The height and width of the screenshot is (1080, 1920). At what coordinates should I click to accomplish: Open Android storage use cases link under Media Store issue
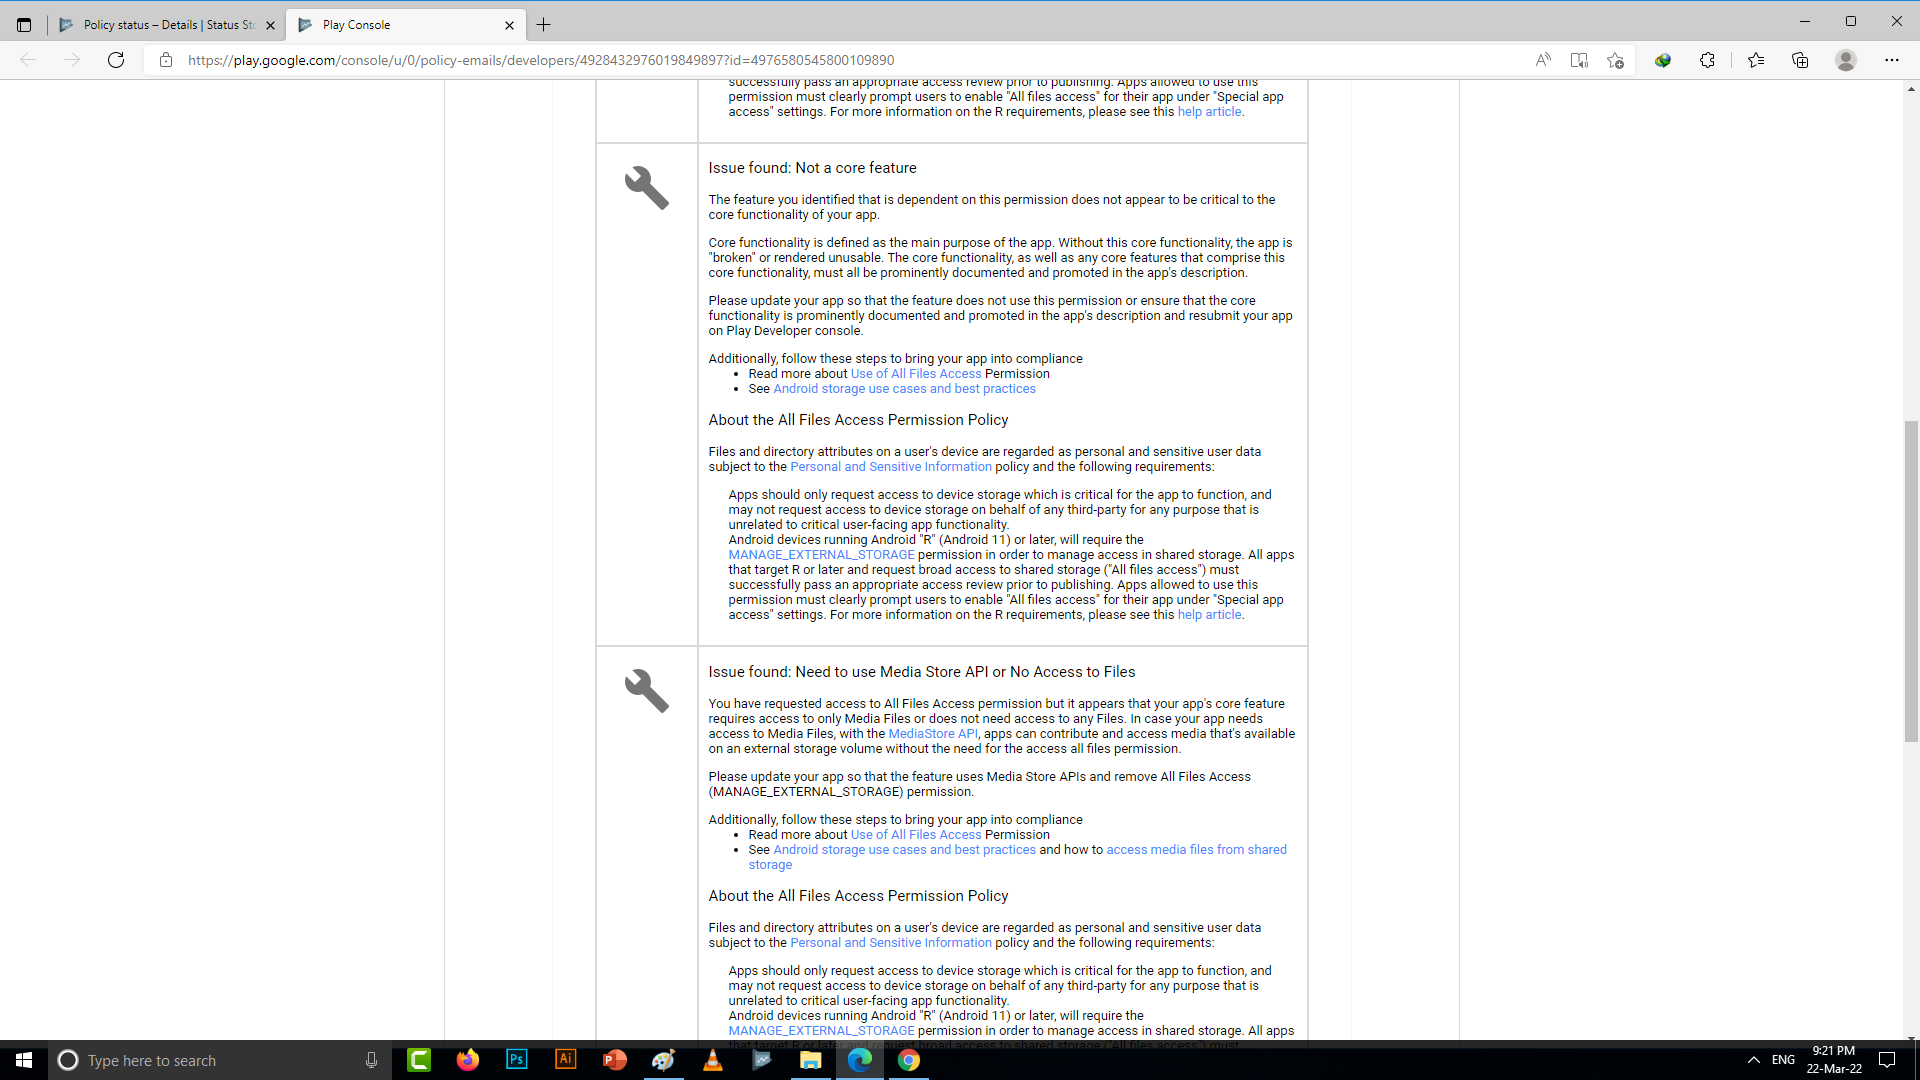(x=904, y=850)
